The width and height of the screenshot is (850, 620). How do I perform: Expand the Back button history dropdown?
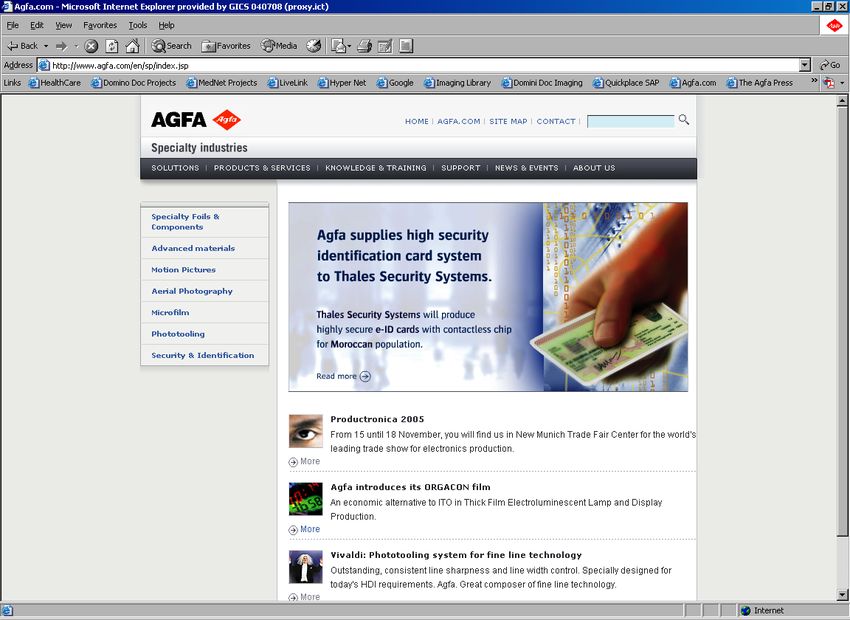pyautogui.click(x=46, y=46)
